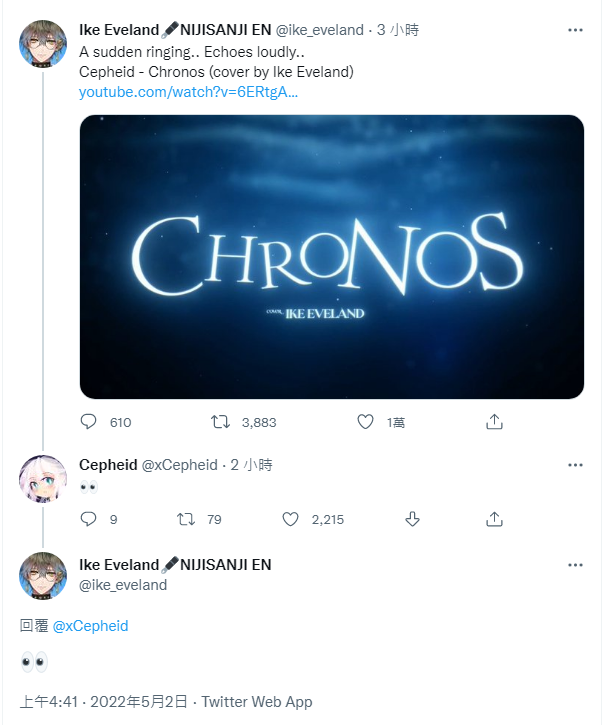The height and width of the screenshot is (725, 606).
Task: Share the Chronos cover tweet
Action: (x=494, y=422)
